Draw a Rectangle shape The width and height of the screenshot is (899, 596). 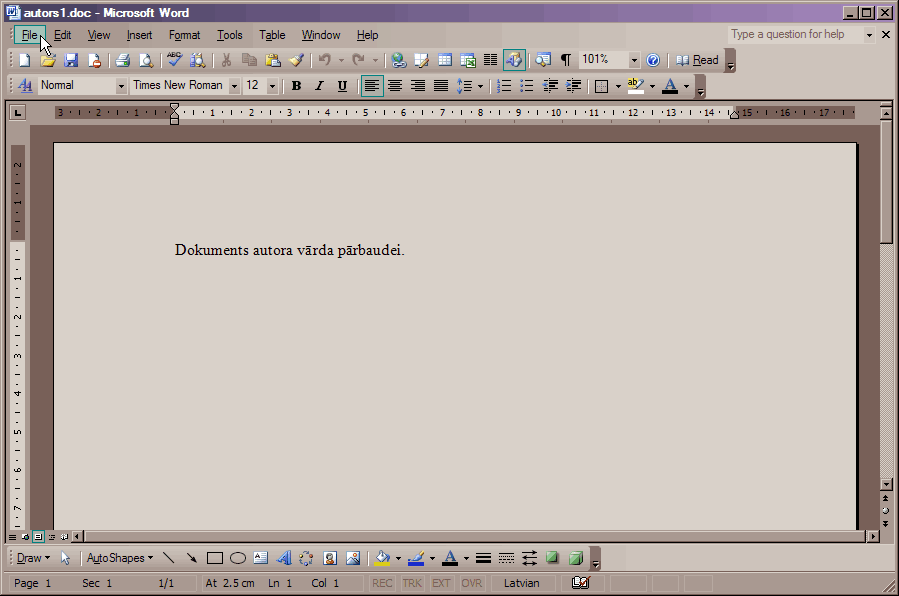[x=214, y=558]
